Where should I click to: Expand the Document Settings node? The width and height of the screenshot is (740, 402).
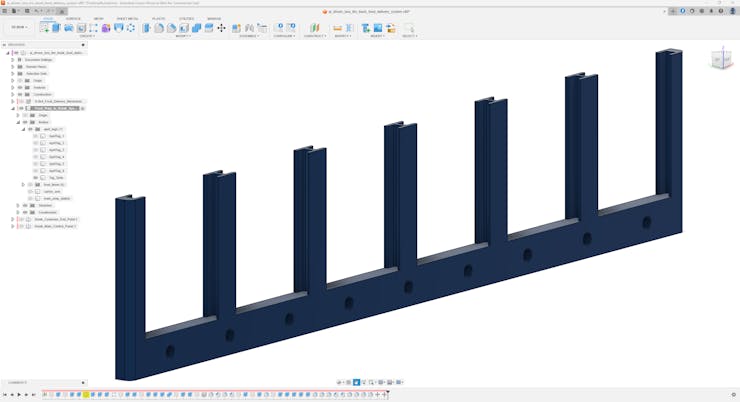click(x=13, y=59)
